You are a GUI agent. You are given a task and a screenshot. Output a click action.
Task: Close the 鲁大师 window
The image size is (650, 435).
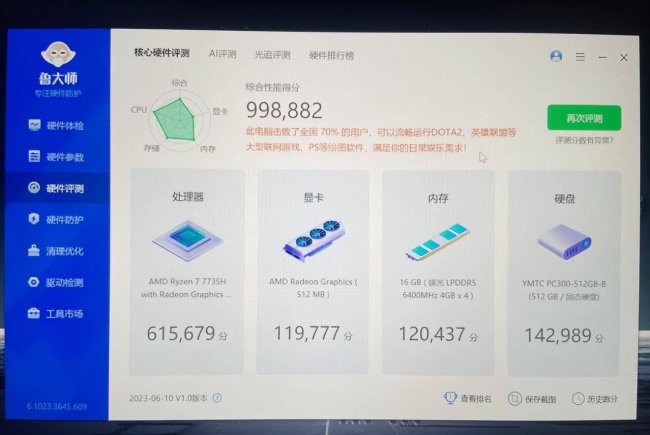pos(624,58)
